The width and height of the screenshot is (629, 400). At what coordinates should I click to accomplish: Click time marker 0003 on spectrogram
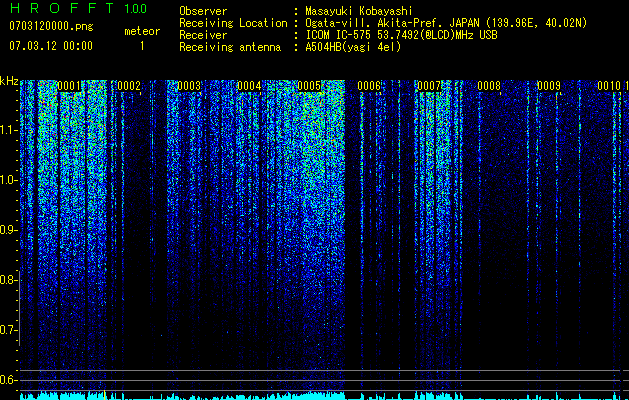click(x=189, y=86)
